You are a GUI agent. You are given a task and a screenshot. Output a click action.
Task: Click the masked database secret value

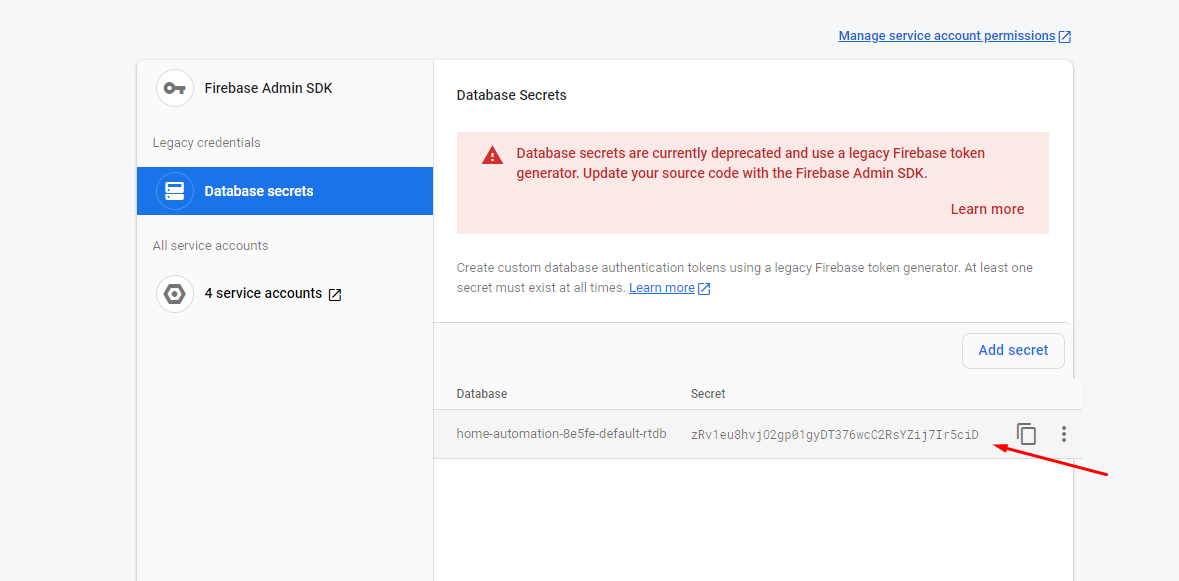pos(834,435)
